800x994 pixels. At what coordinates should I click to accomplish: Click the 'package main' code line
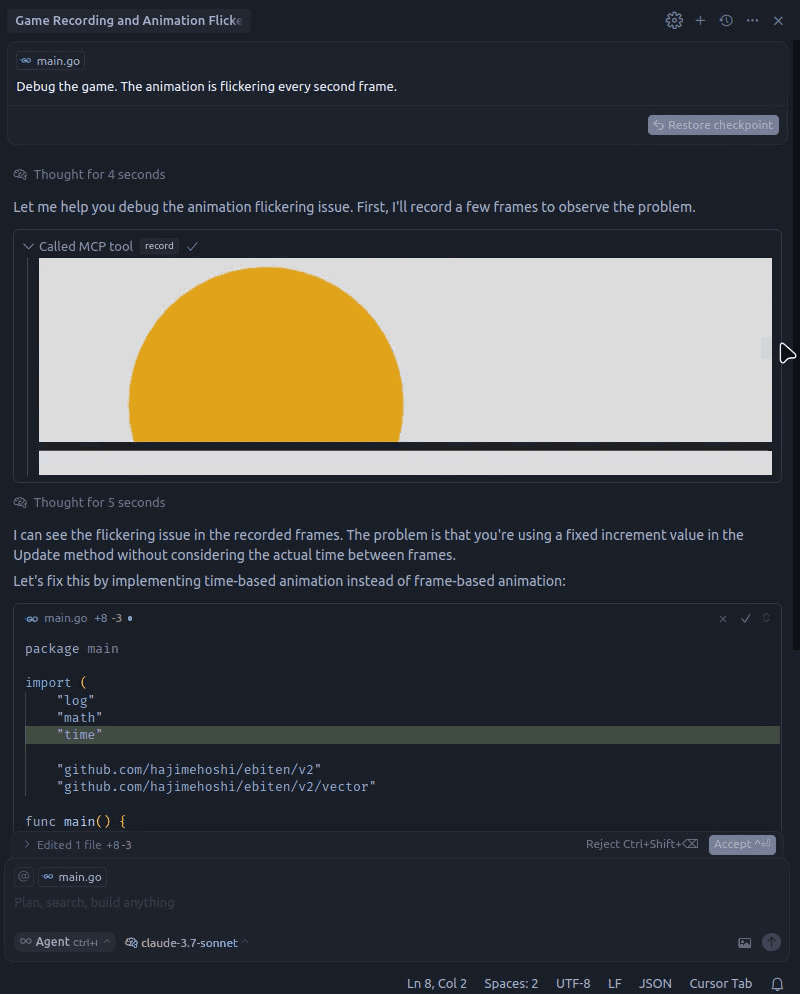tap(72, 649)
